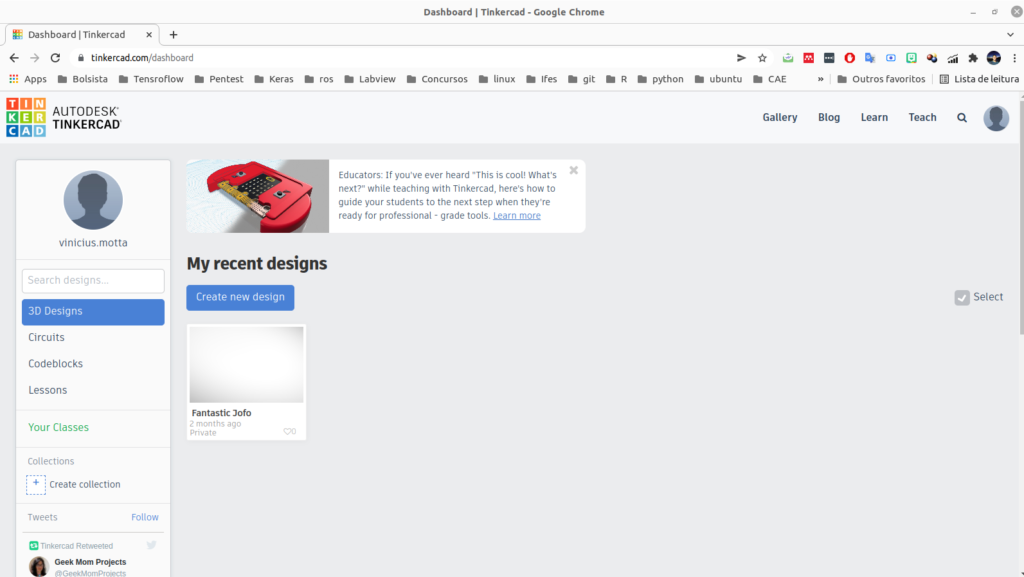This screenshot has width=1024, height=577.
Task: Click the Create collection link
Action: (85, 484)
